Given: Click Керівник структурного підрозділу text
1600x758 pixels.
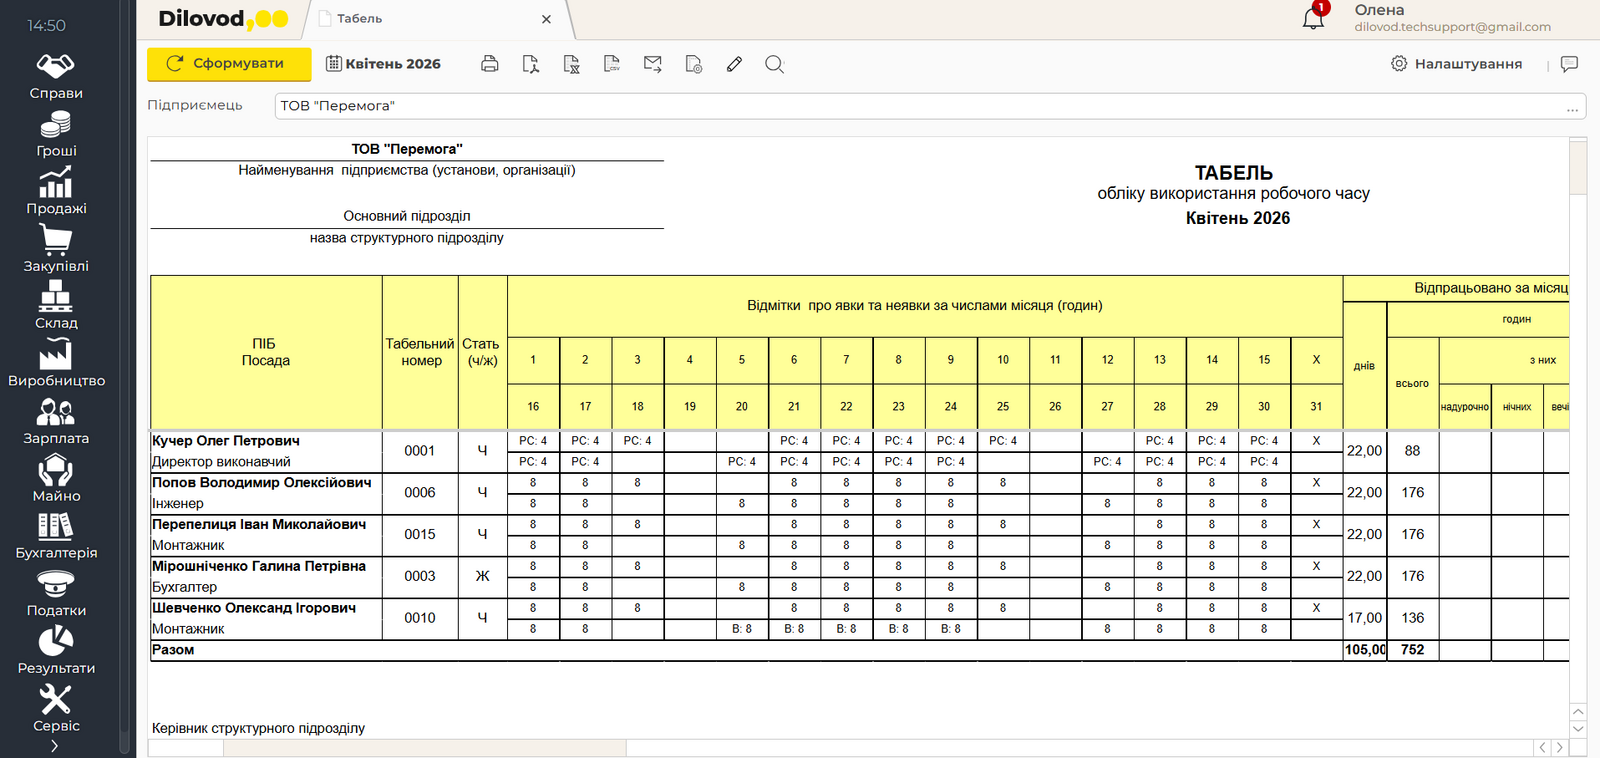Looking at the screenshot, I should tap(258, 729).
